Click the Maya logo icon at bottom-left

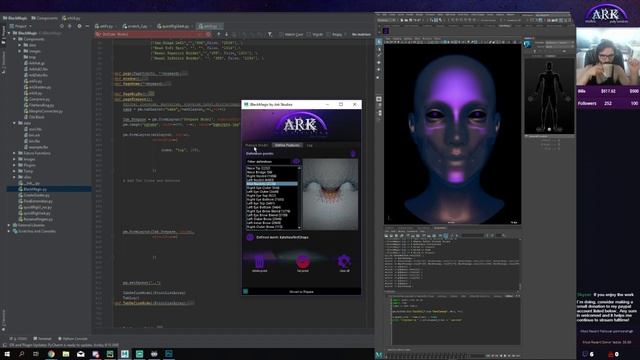click(379, 355)
